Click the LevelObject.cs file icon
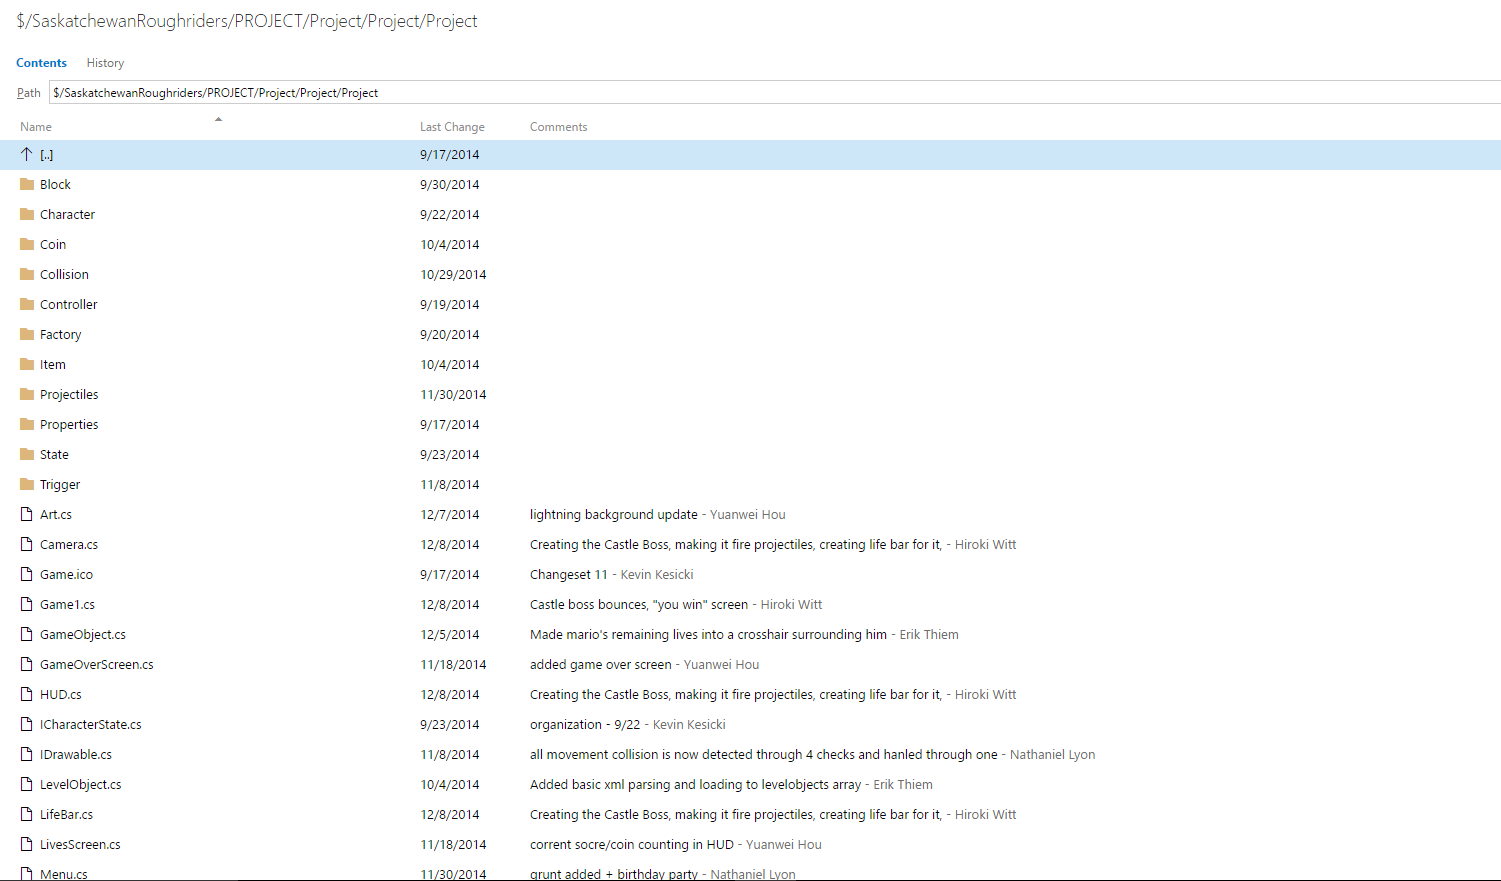 27,784
